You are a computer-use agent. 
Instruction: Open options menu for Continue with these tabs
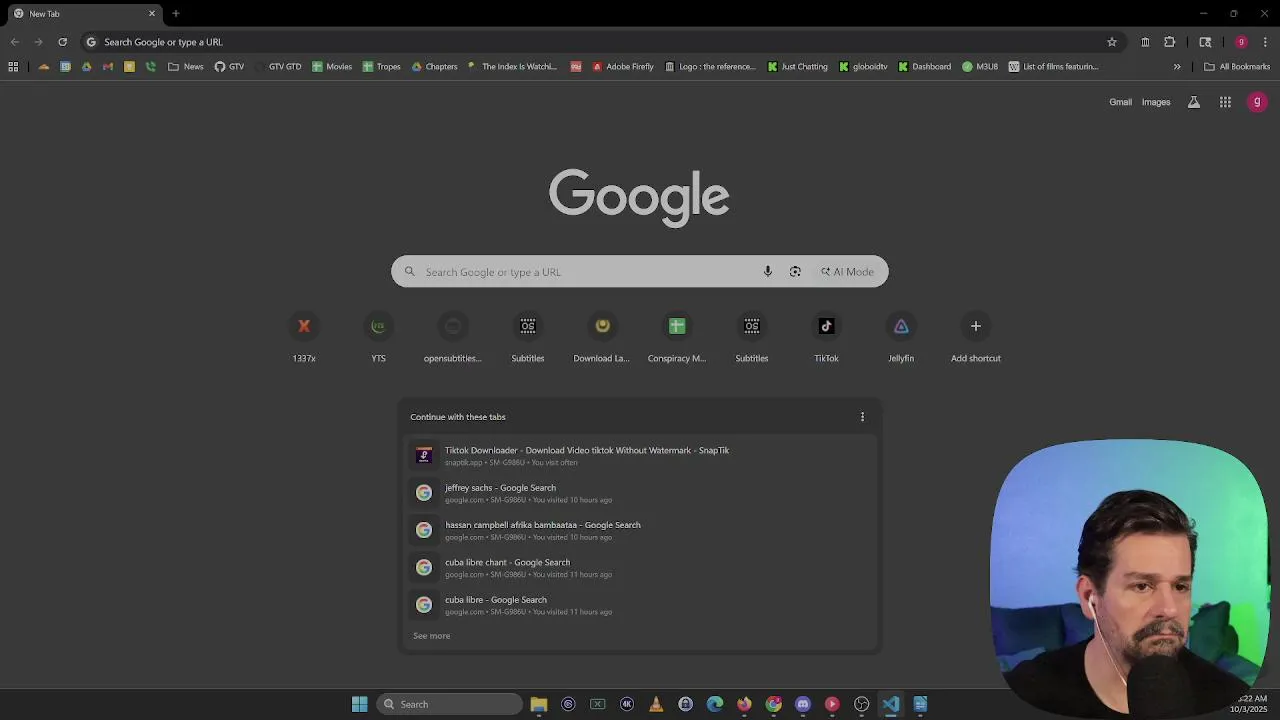(862, 417)
